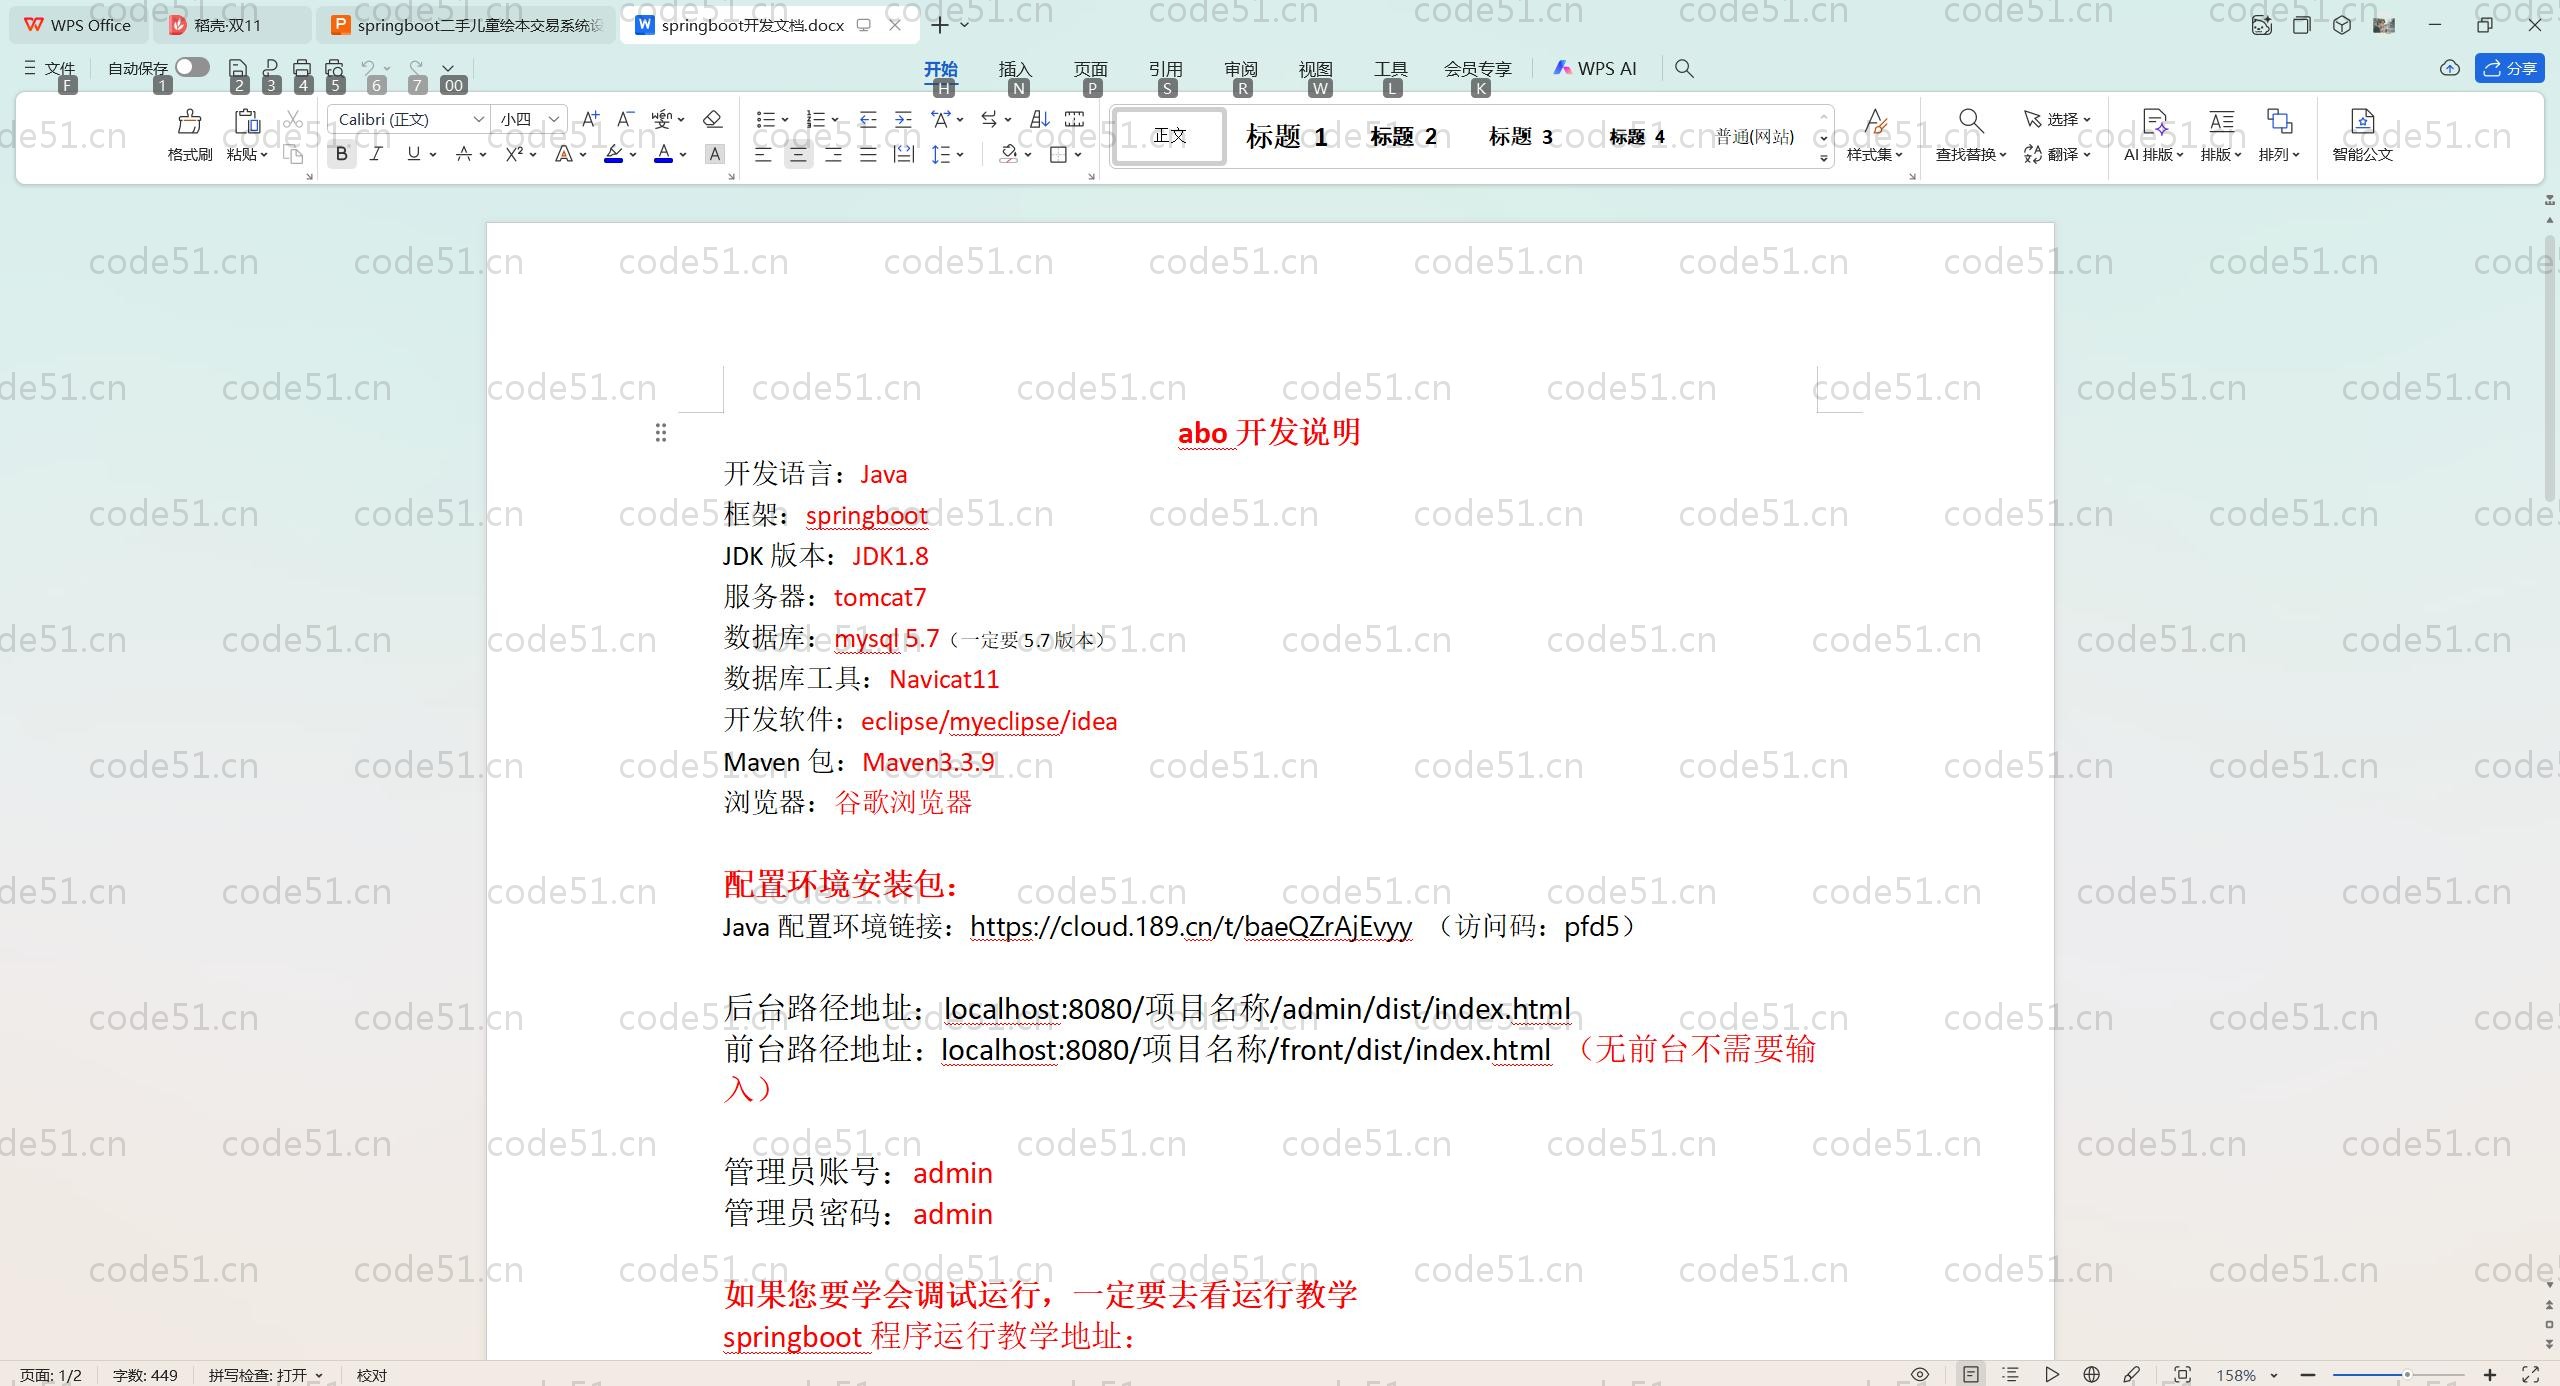Click the save document icon

237,68
